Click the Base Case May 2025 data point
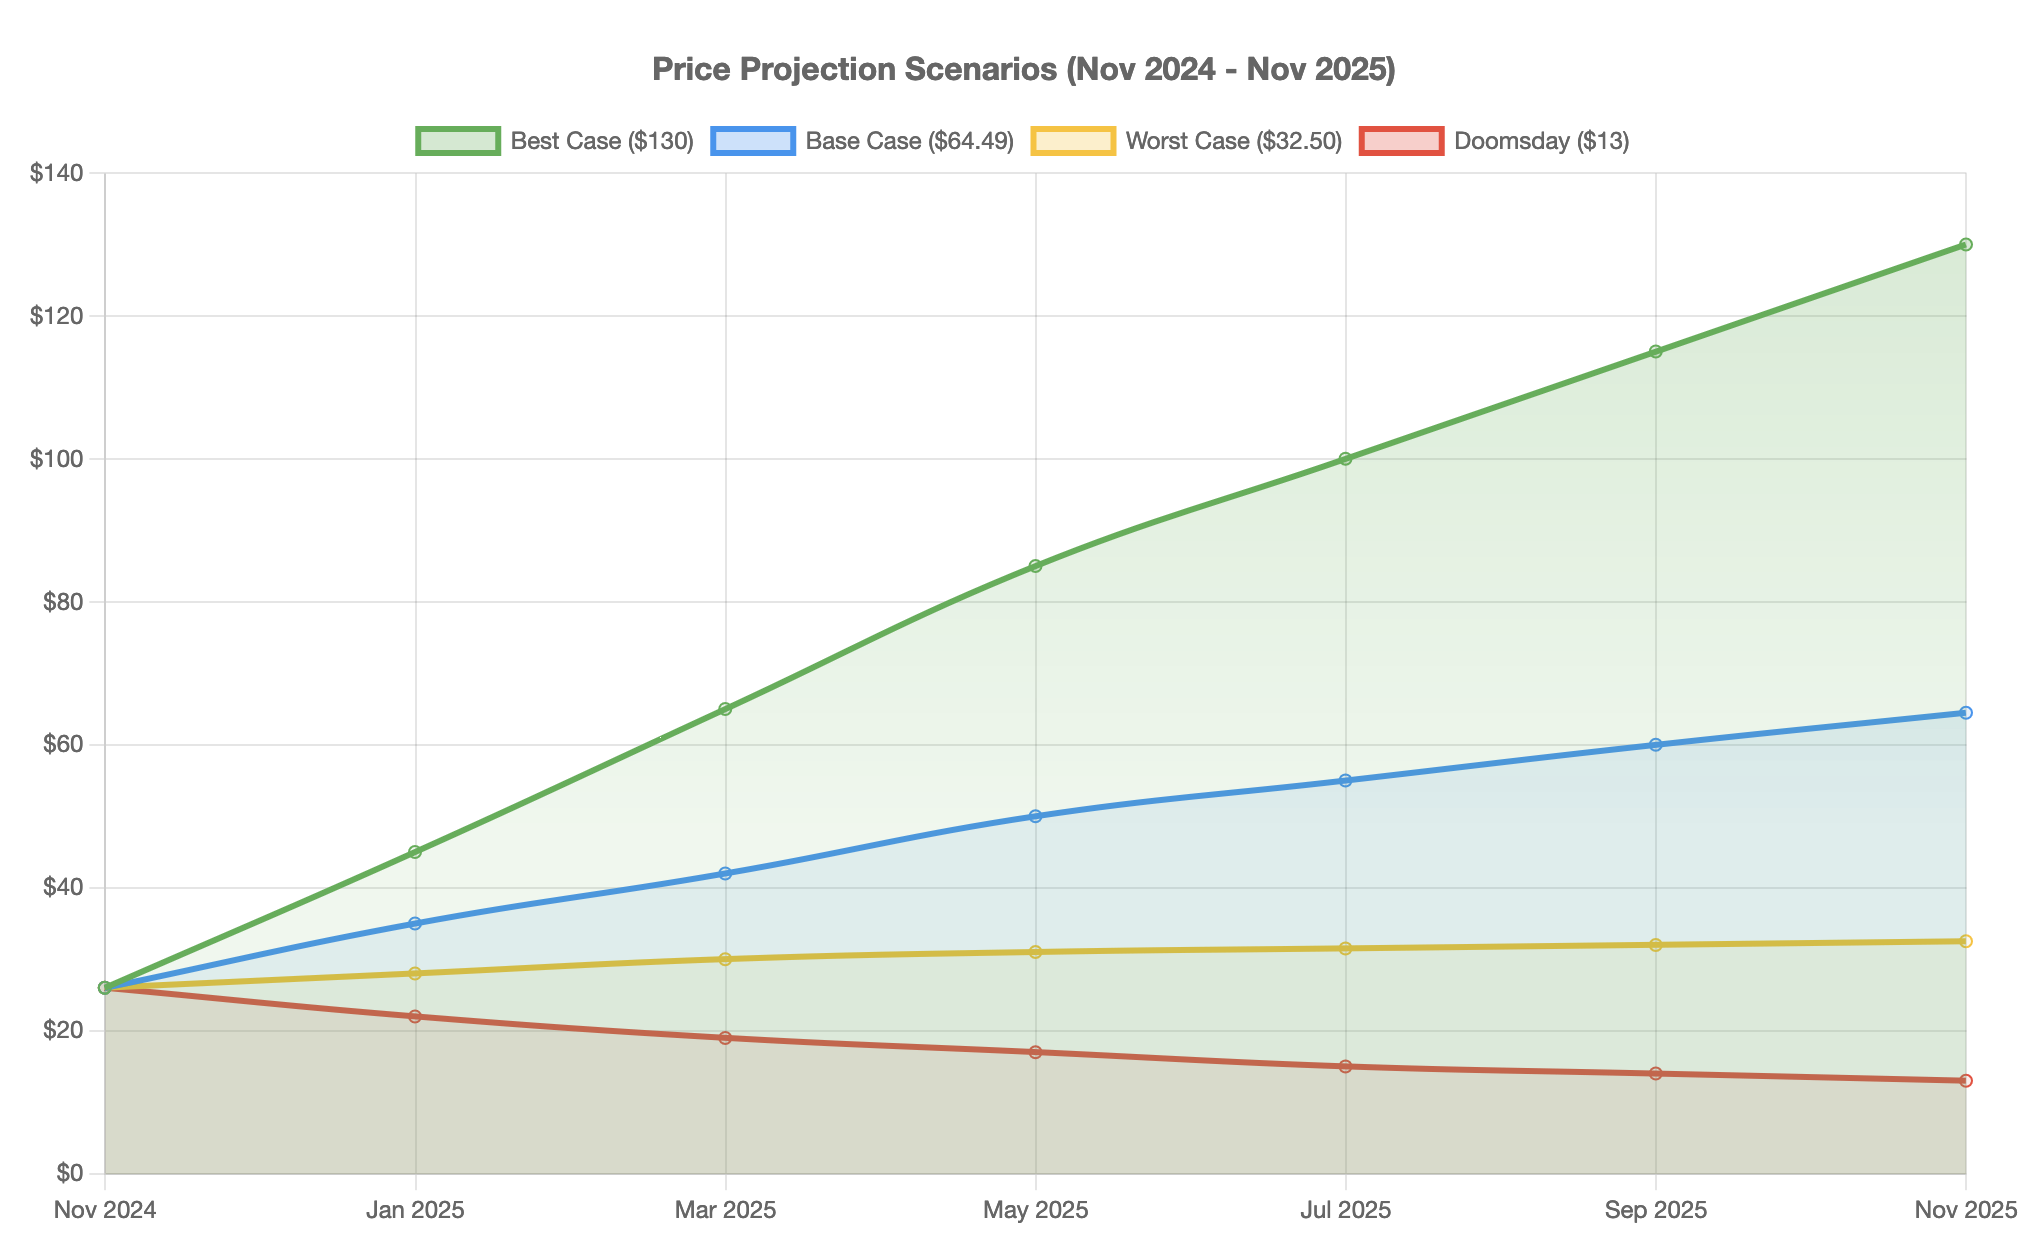 pos(1035,816)
